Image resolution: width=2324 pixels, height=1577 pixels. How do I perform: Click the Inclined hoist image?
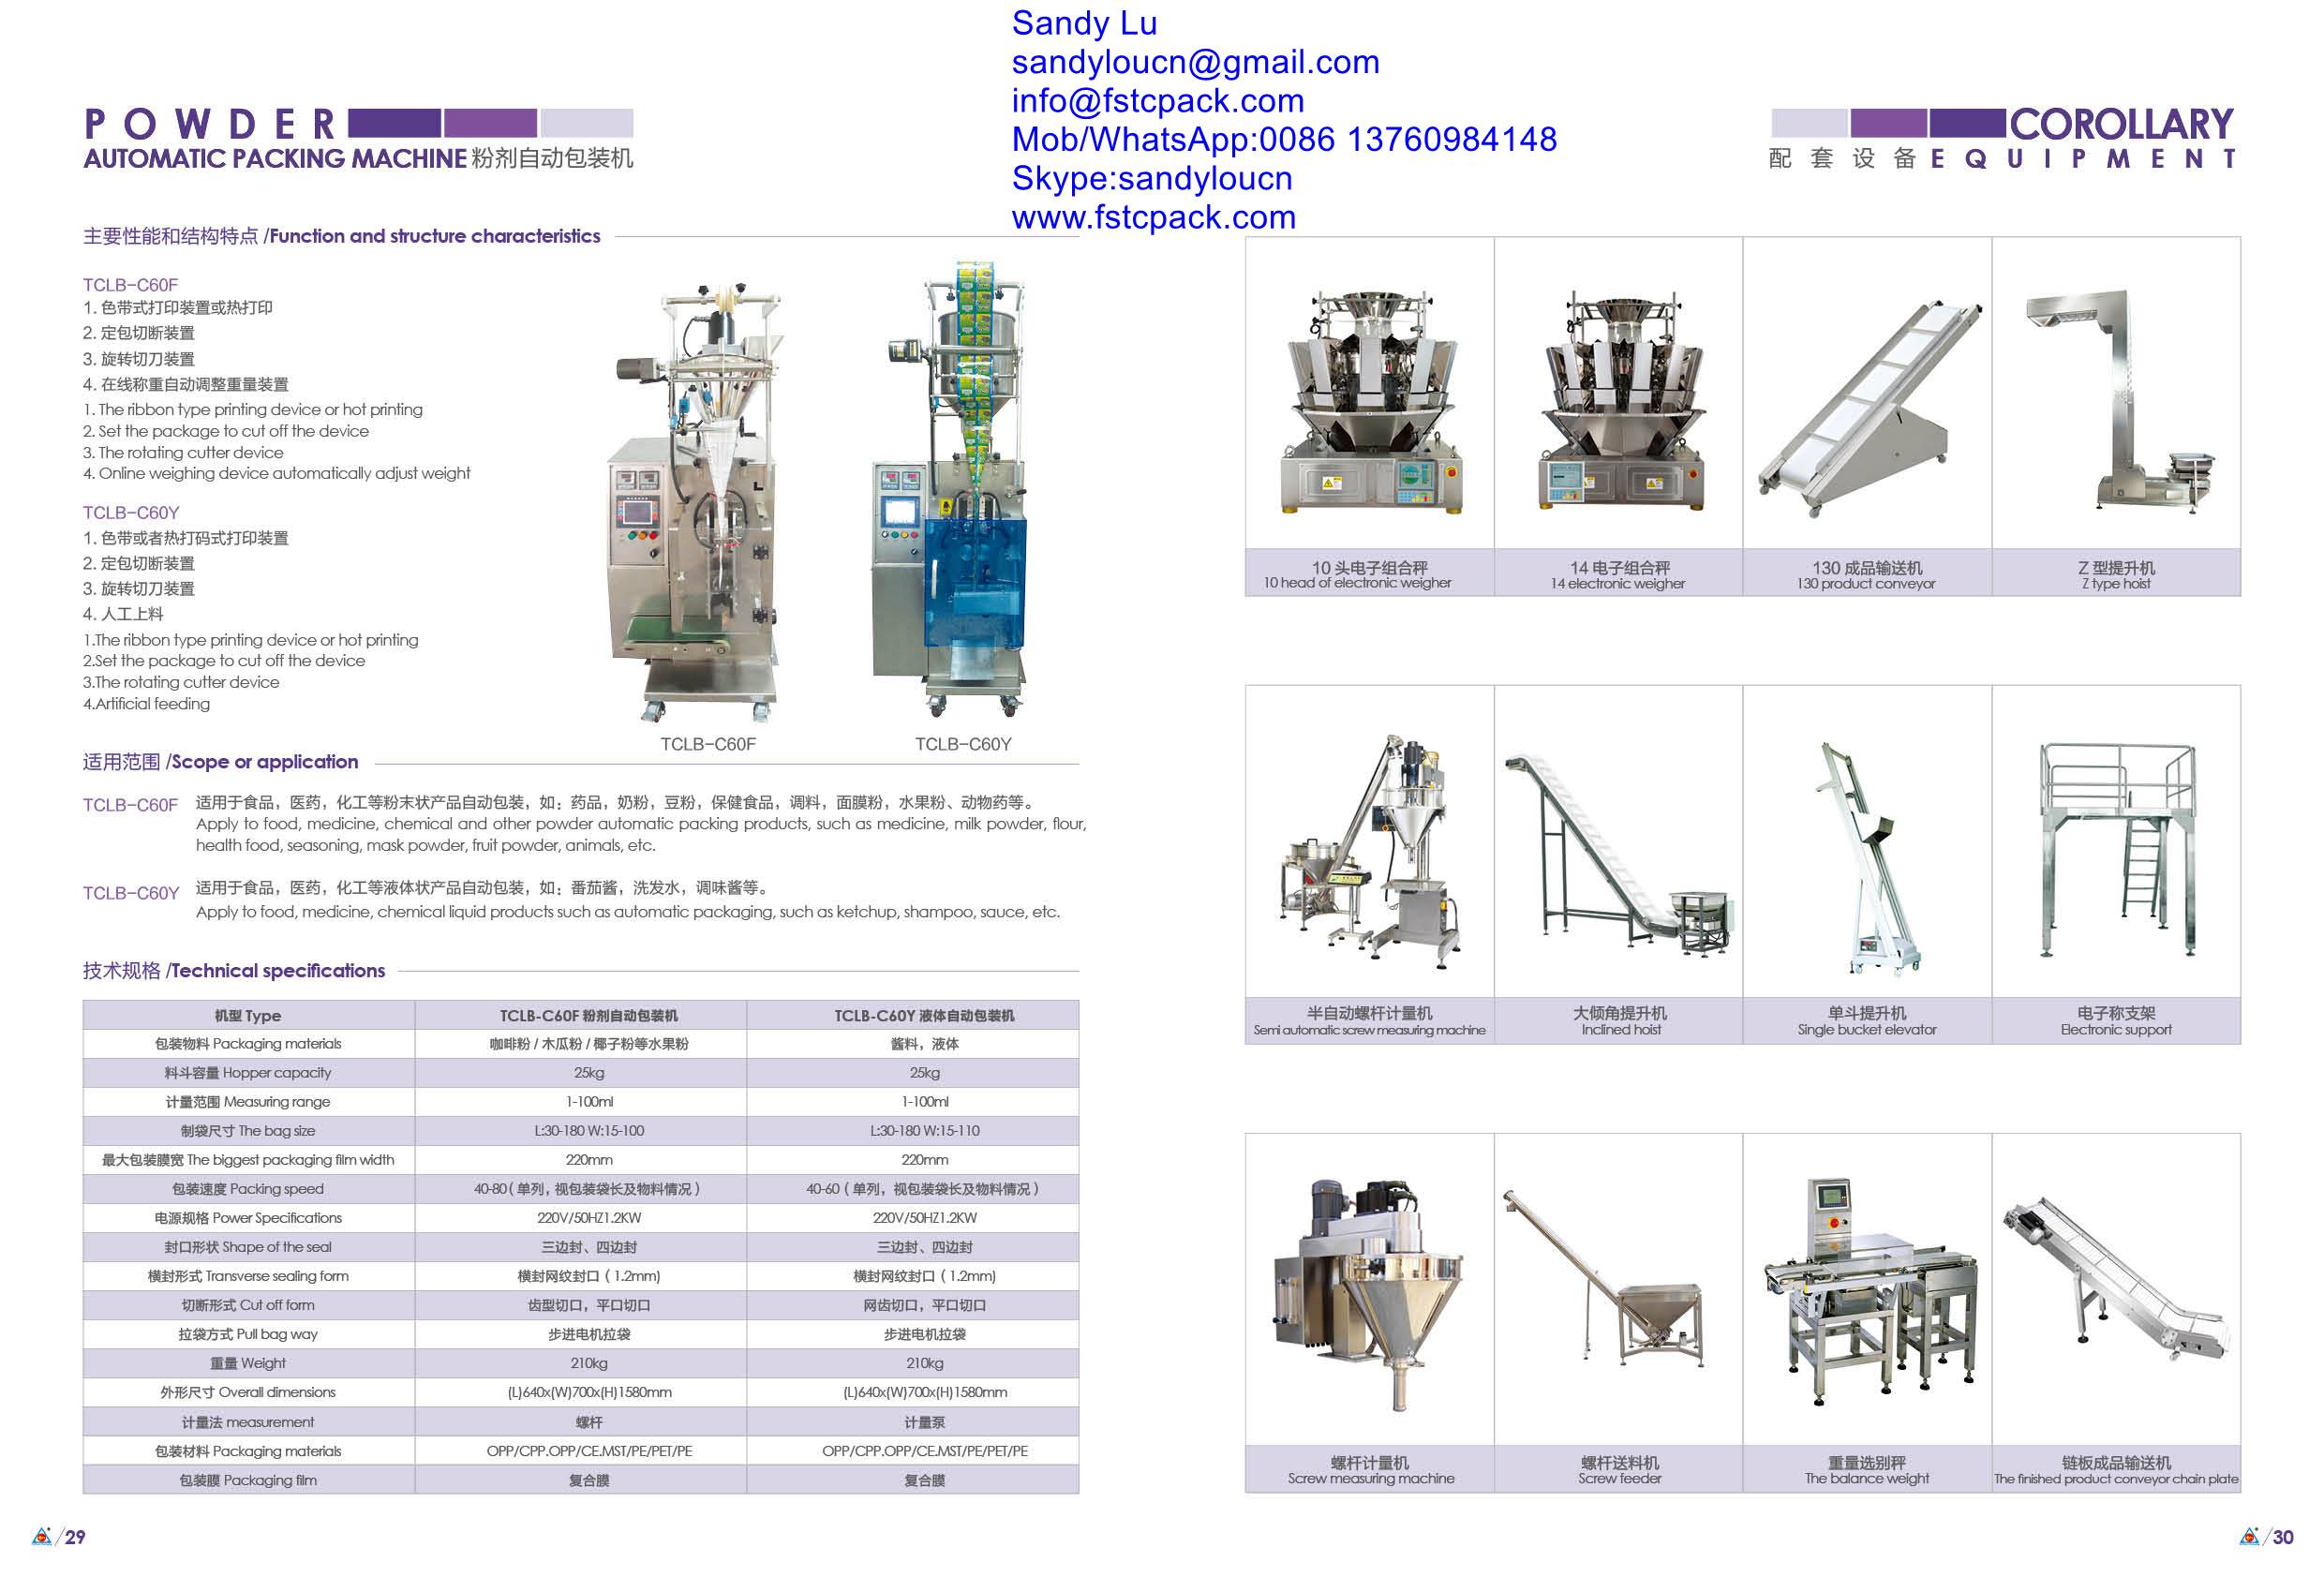(1620, 855)
